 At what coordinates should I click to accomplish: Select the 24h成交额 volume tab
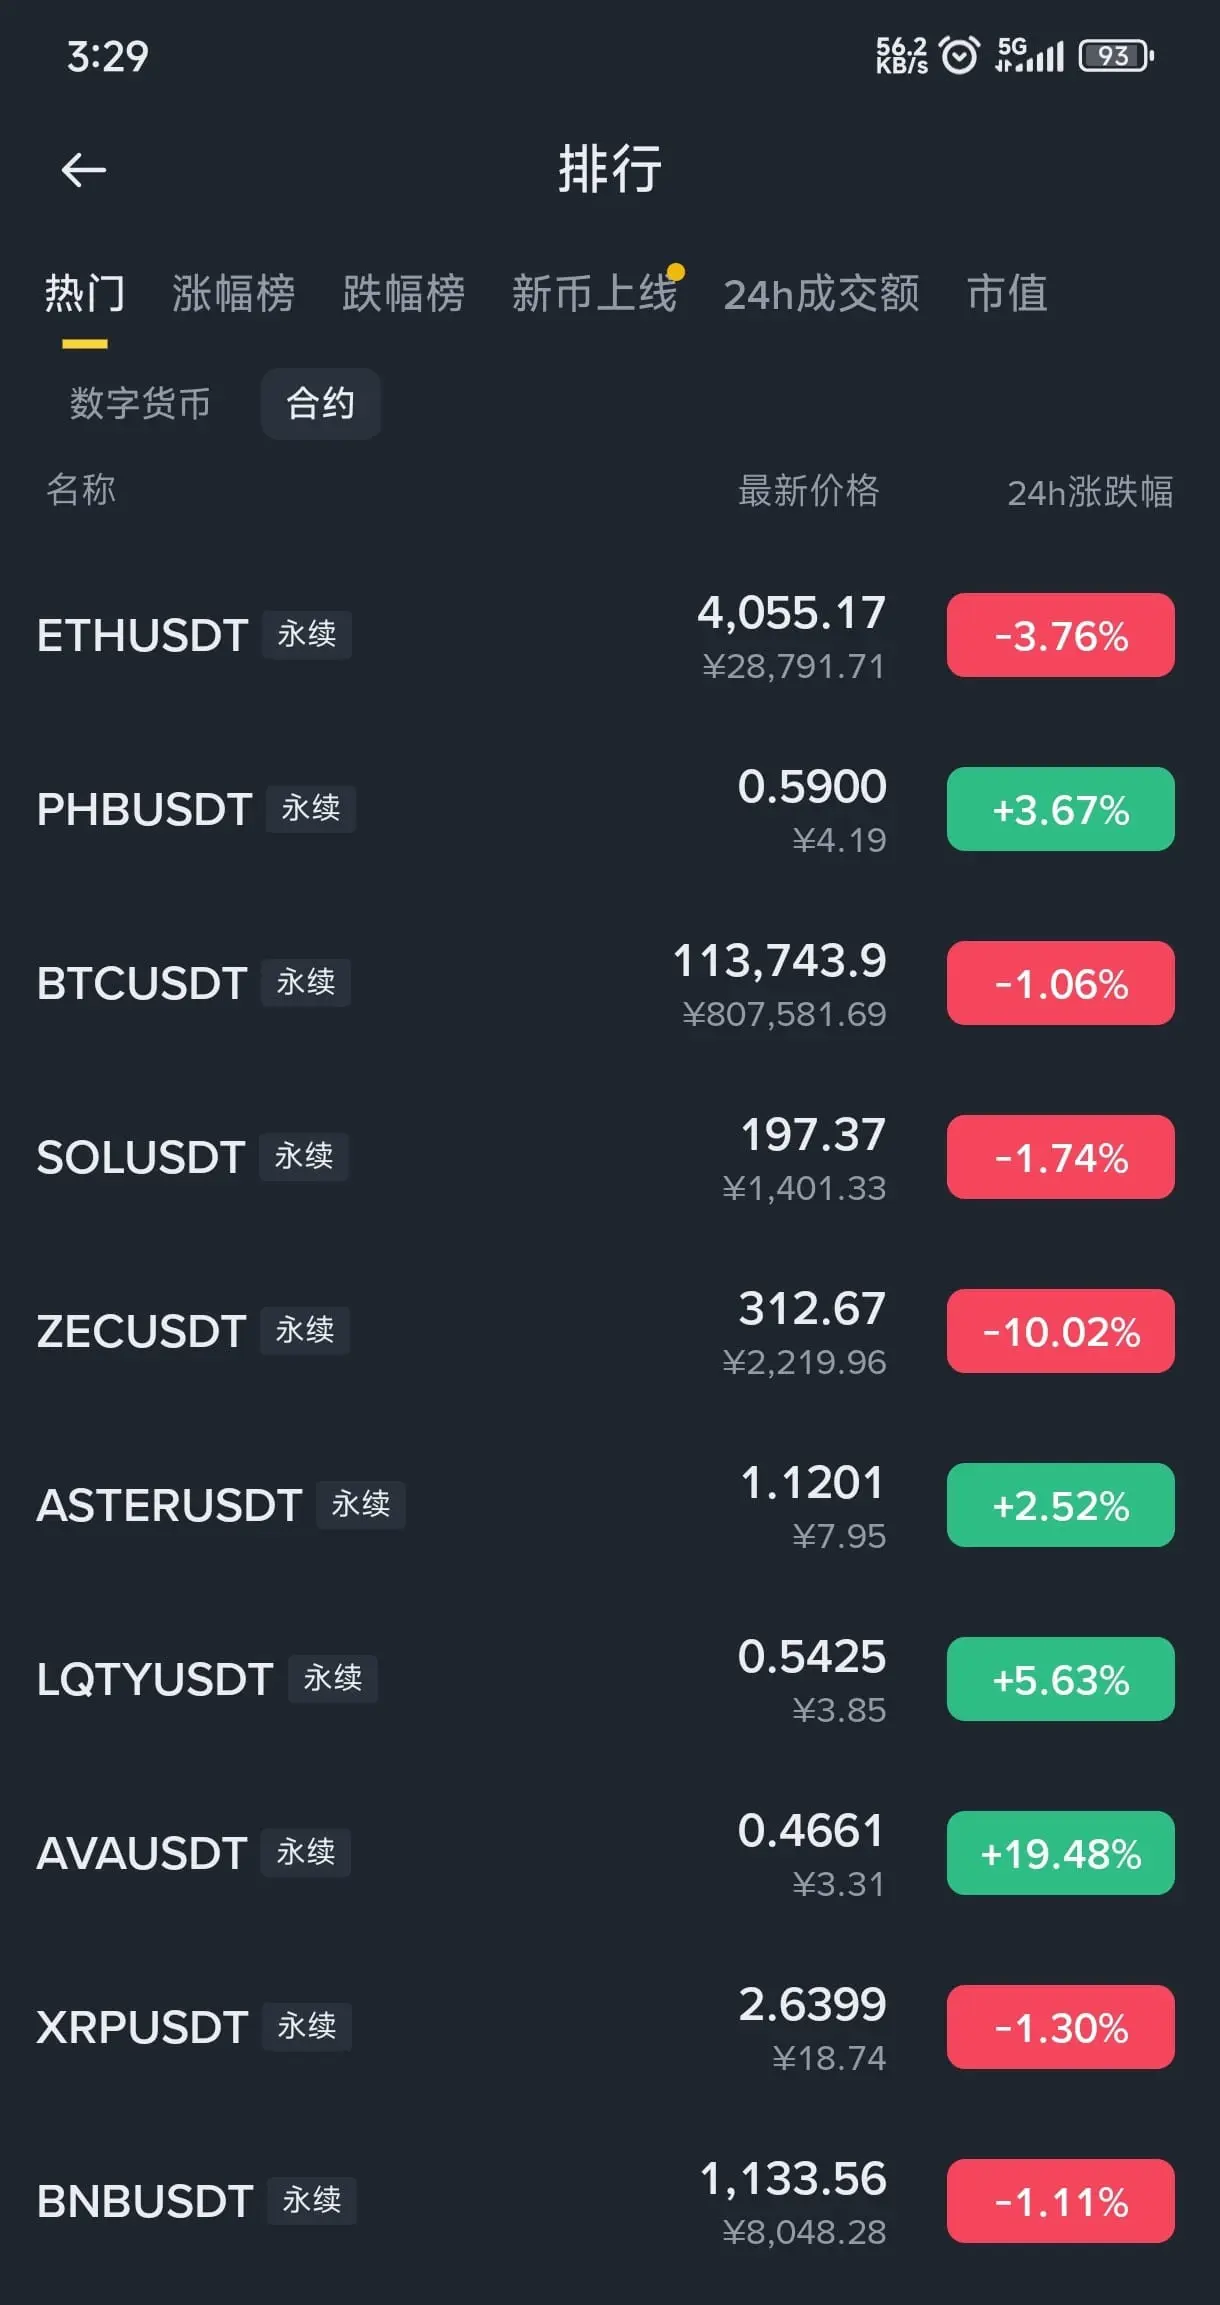point(821,294)
